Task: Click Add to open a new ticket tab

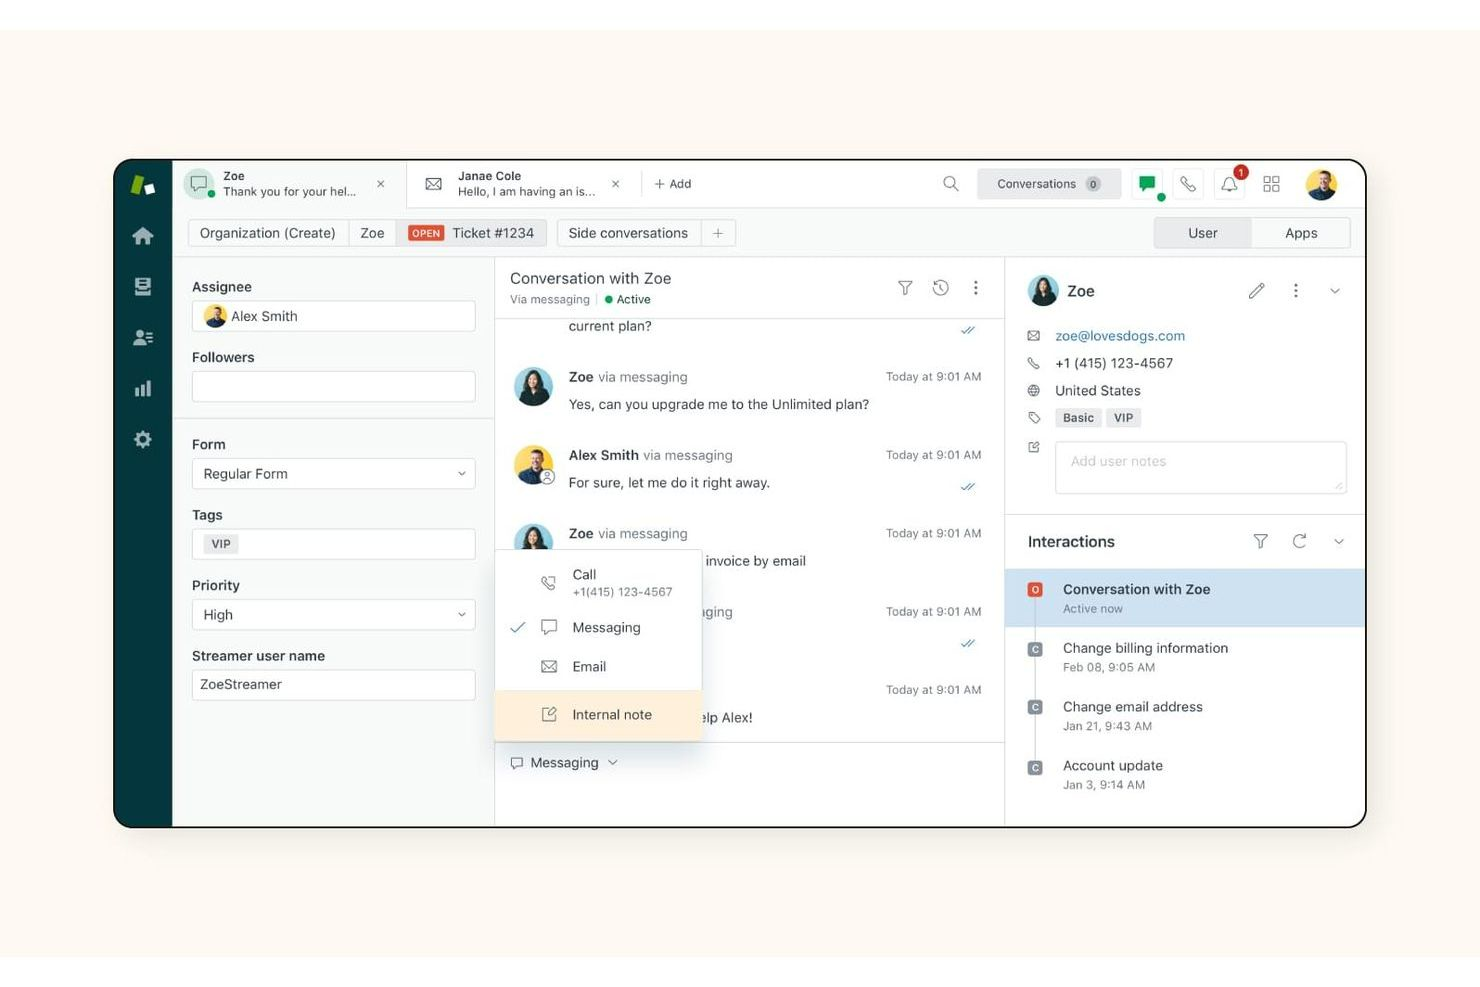Action: 671,183
